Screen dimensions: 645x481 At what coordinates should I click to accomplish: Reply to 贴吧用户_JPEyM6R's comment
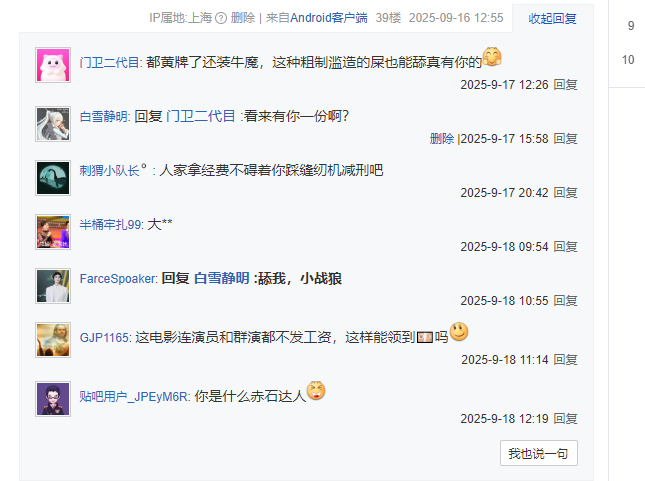point(565,419)
